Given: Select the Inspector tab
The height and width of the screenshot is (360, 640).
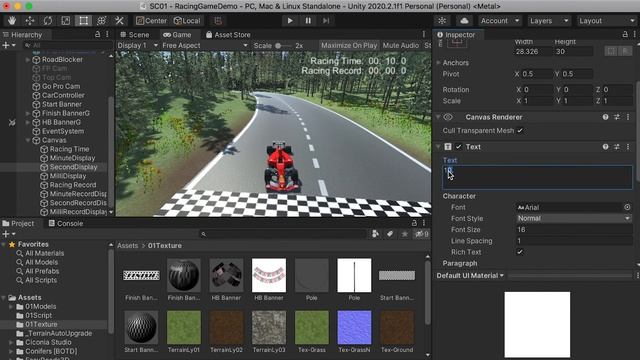Looking at the screenshot, I should click(x=456, y=35).
